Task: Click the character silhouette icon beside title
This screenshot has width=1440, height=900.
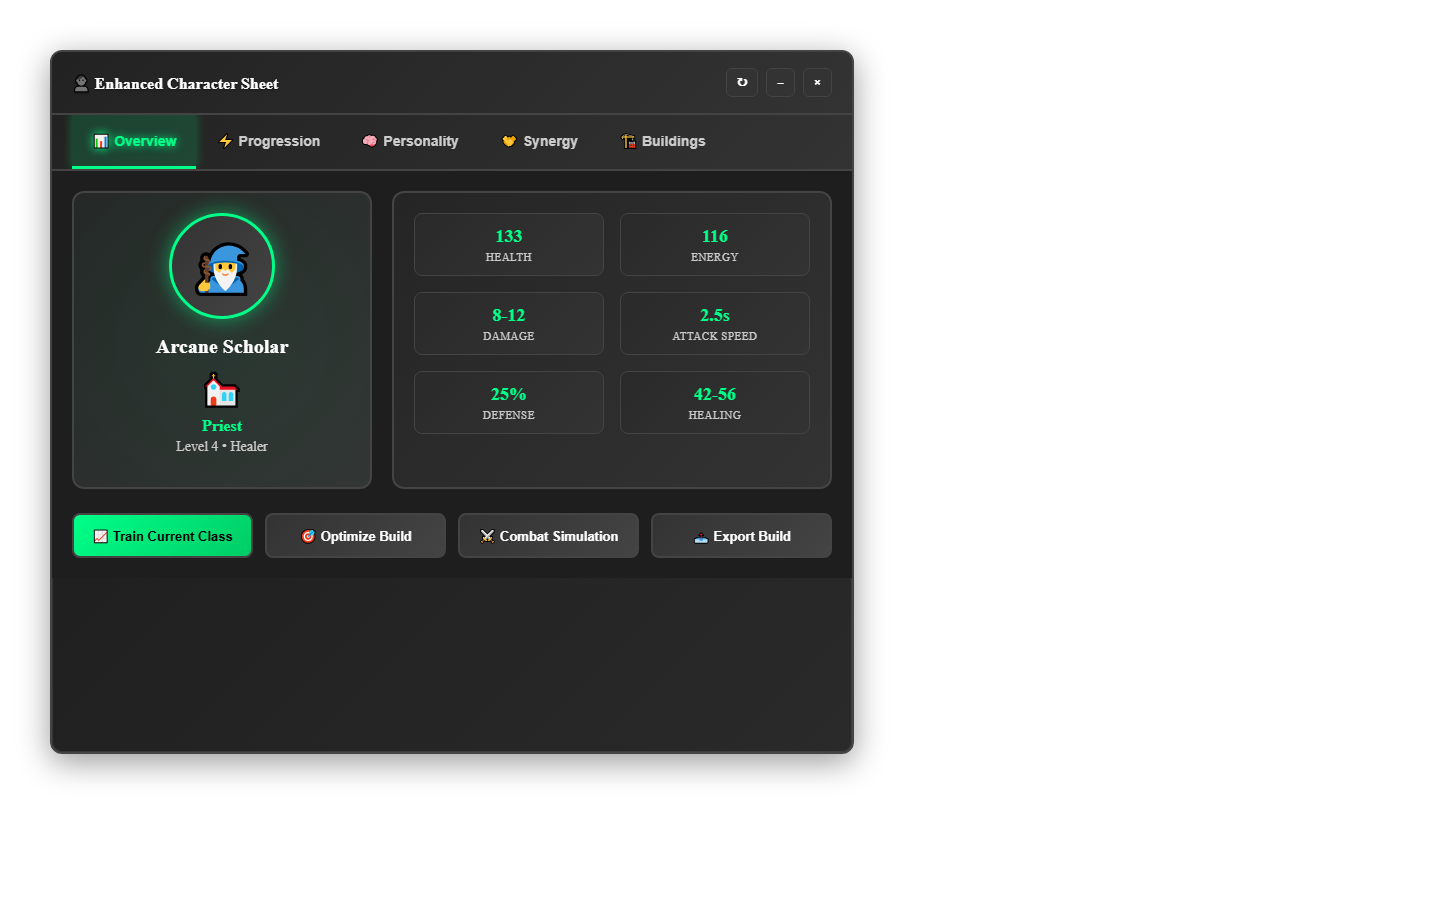Action: tap(81, 84)
